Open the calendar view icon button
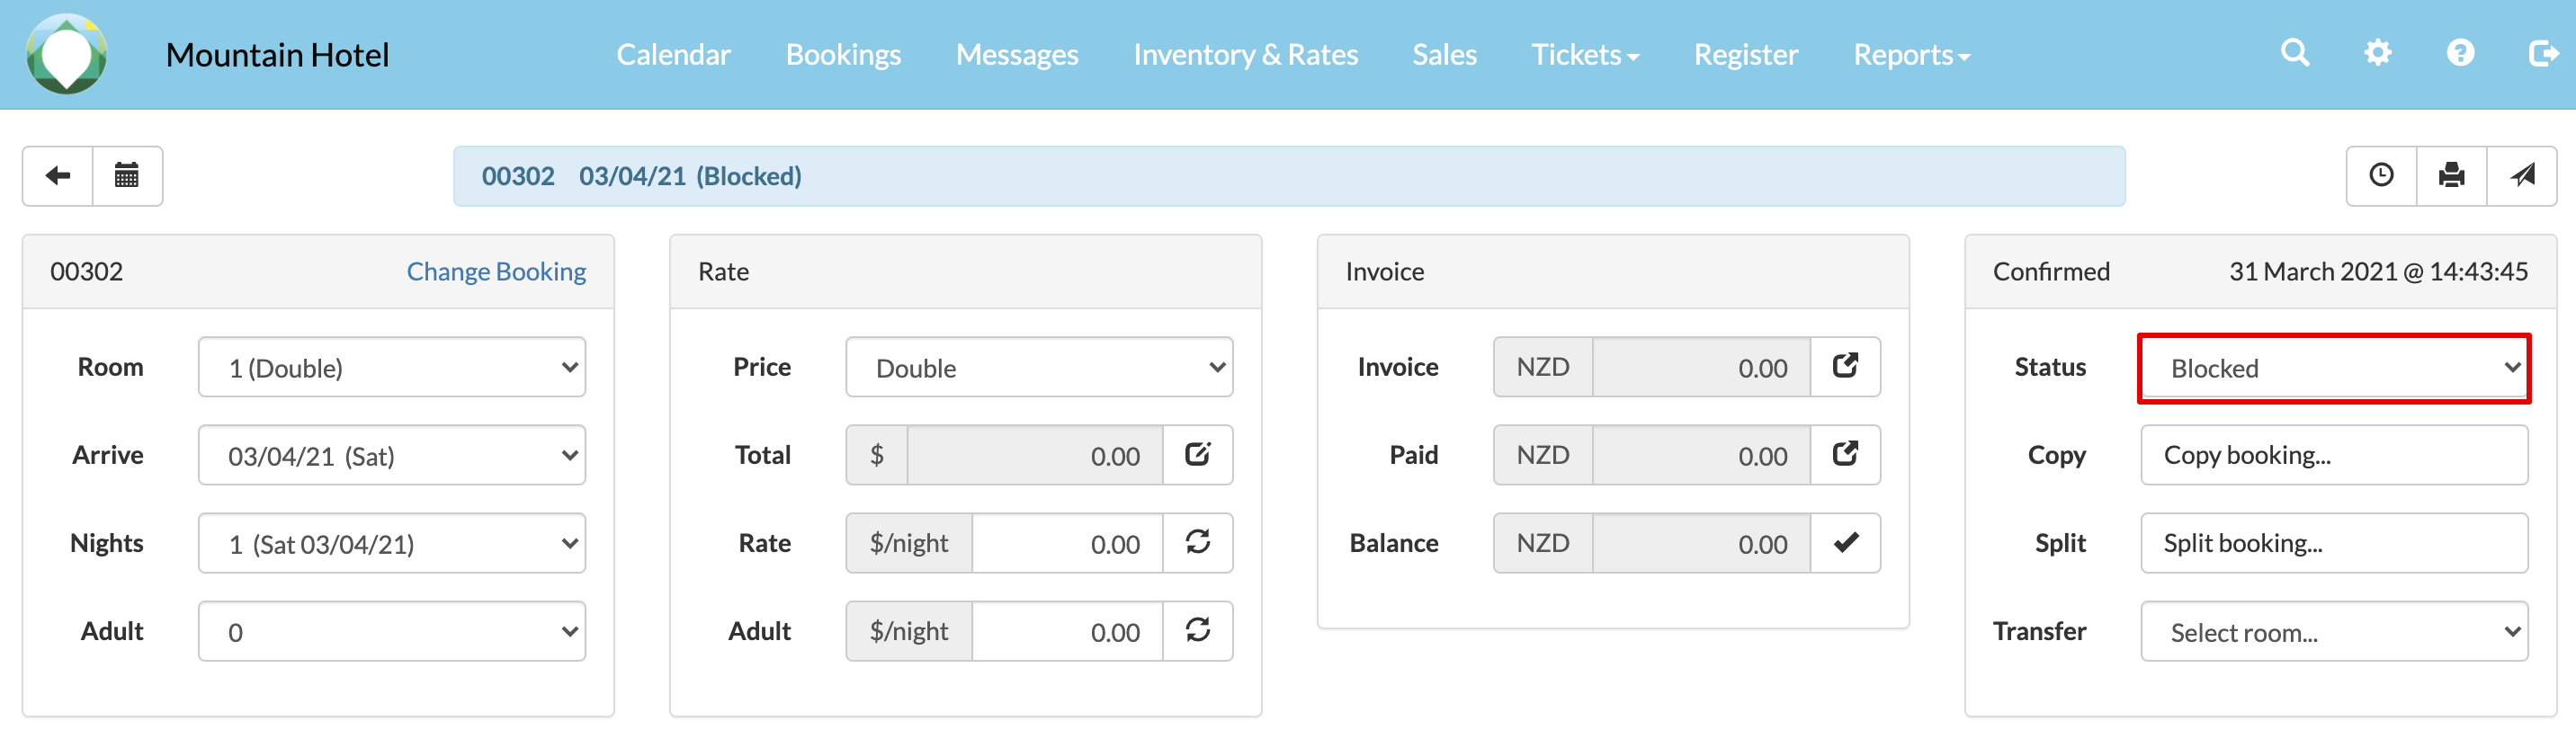Screen dimensions: 2576x739 click(127, 176)
